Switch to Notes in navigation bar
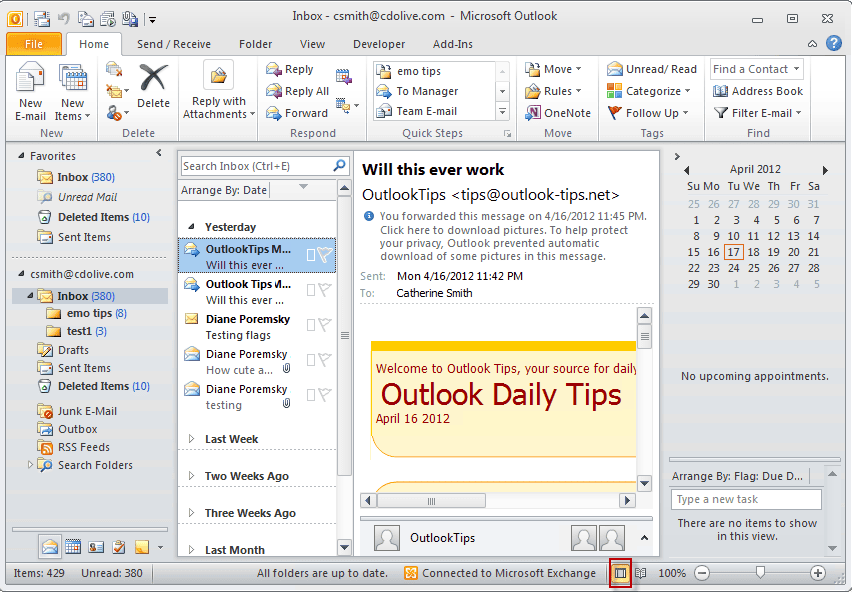Image resolution: width=852 pixels, height=592 pixels. pyautogui.click(x=142, y=546)
